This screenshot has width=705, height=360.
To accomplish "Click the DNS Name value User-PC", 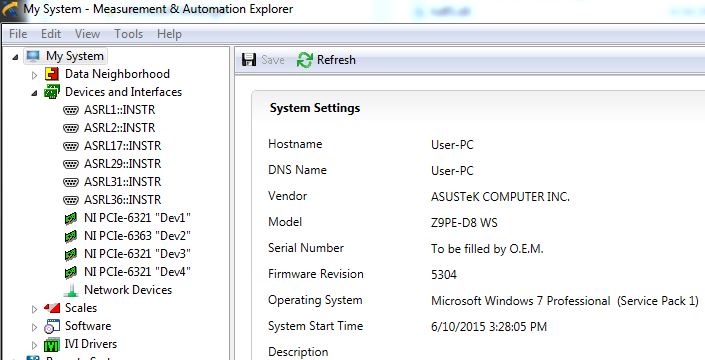I will [452, 171].
